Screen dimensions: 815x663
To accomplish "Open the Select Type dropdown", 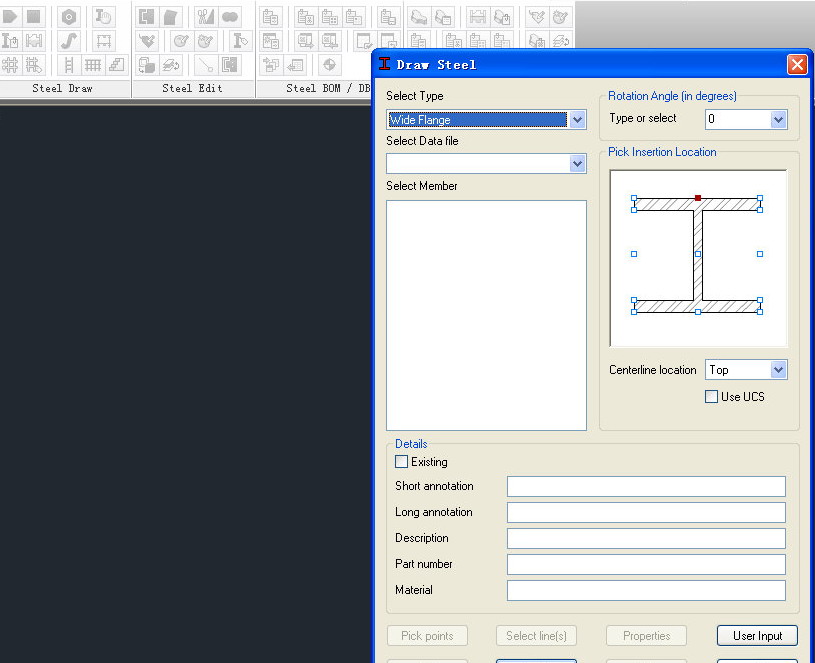I will point(577,120).
